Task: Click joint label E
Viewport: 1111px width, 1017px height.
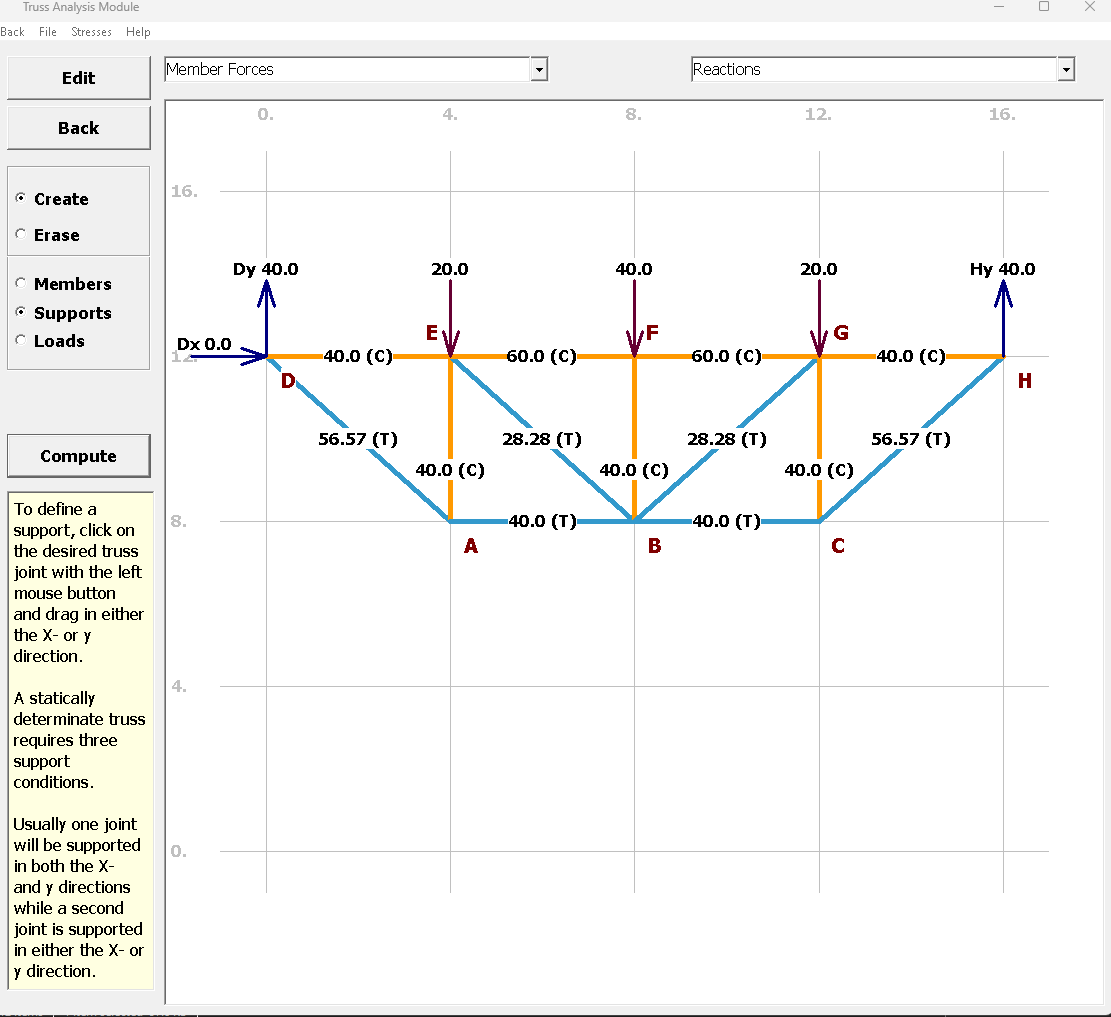Action: point(432,332)
